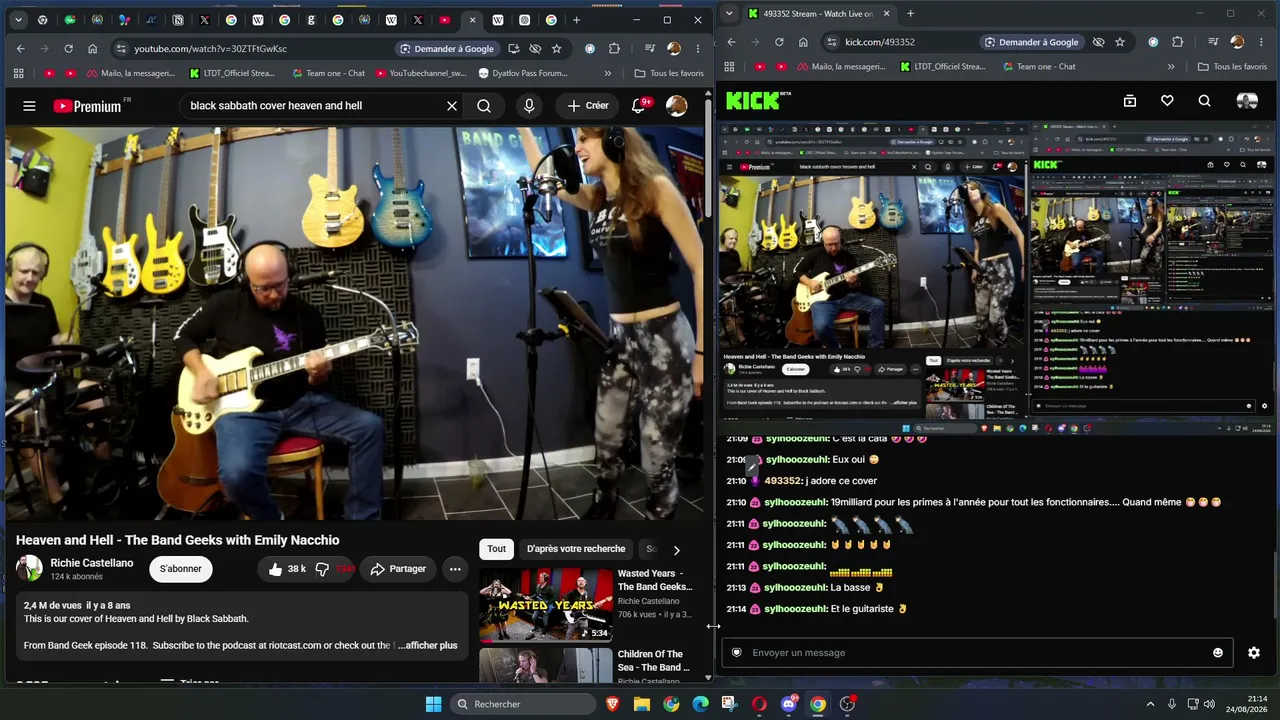
Task: Bookmark the YouTube page with the star
Action: [x=557, y=49]
